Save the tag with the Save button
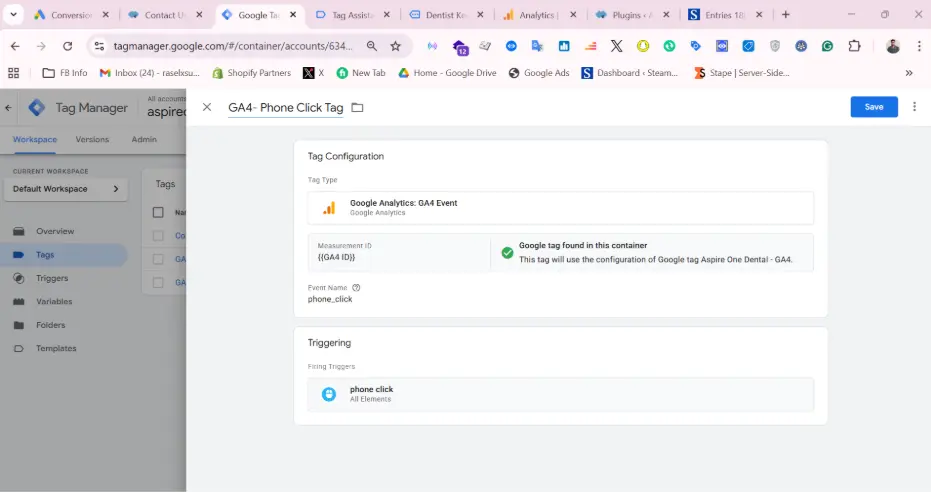The width and height of the screenshot is (931, 492). pyautogui.click(x=873, y=107)
